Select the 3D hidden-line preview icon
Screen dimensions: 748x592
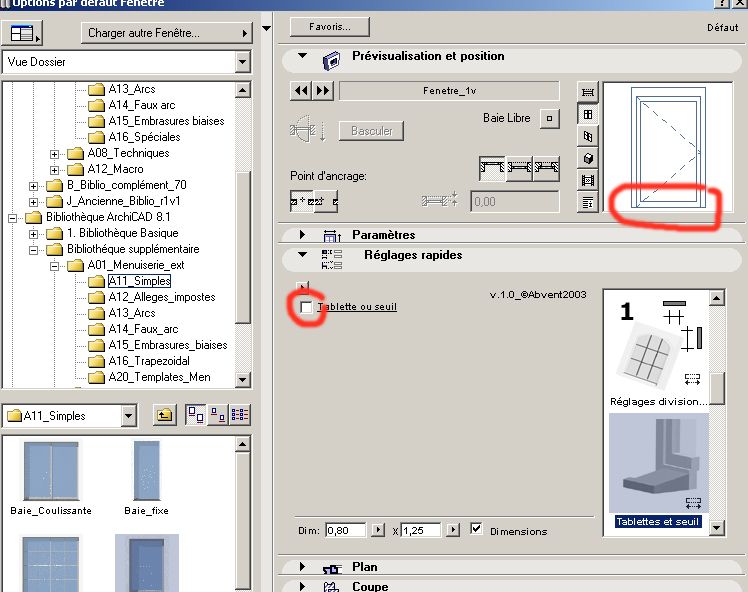coord(588,136)
